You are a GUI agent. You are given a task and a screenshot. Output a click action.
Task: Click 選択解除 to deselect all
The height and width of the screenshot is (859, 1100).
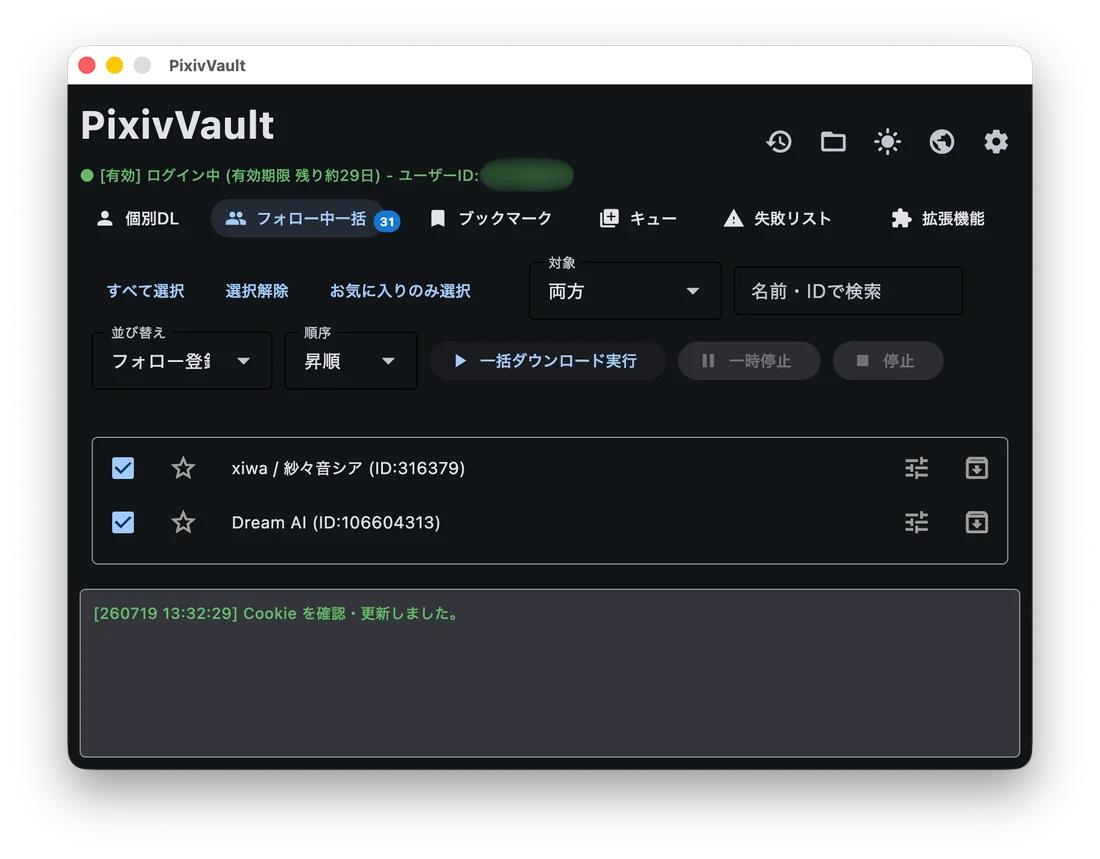coord(257,291)
